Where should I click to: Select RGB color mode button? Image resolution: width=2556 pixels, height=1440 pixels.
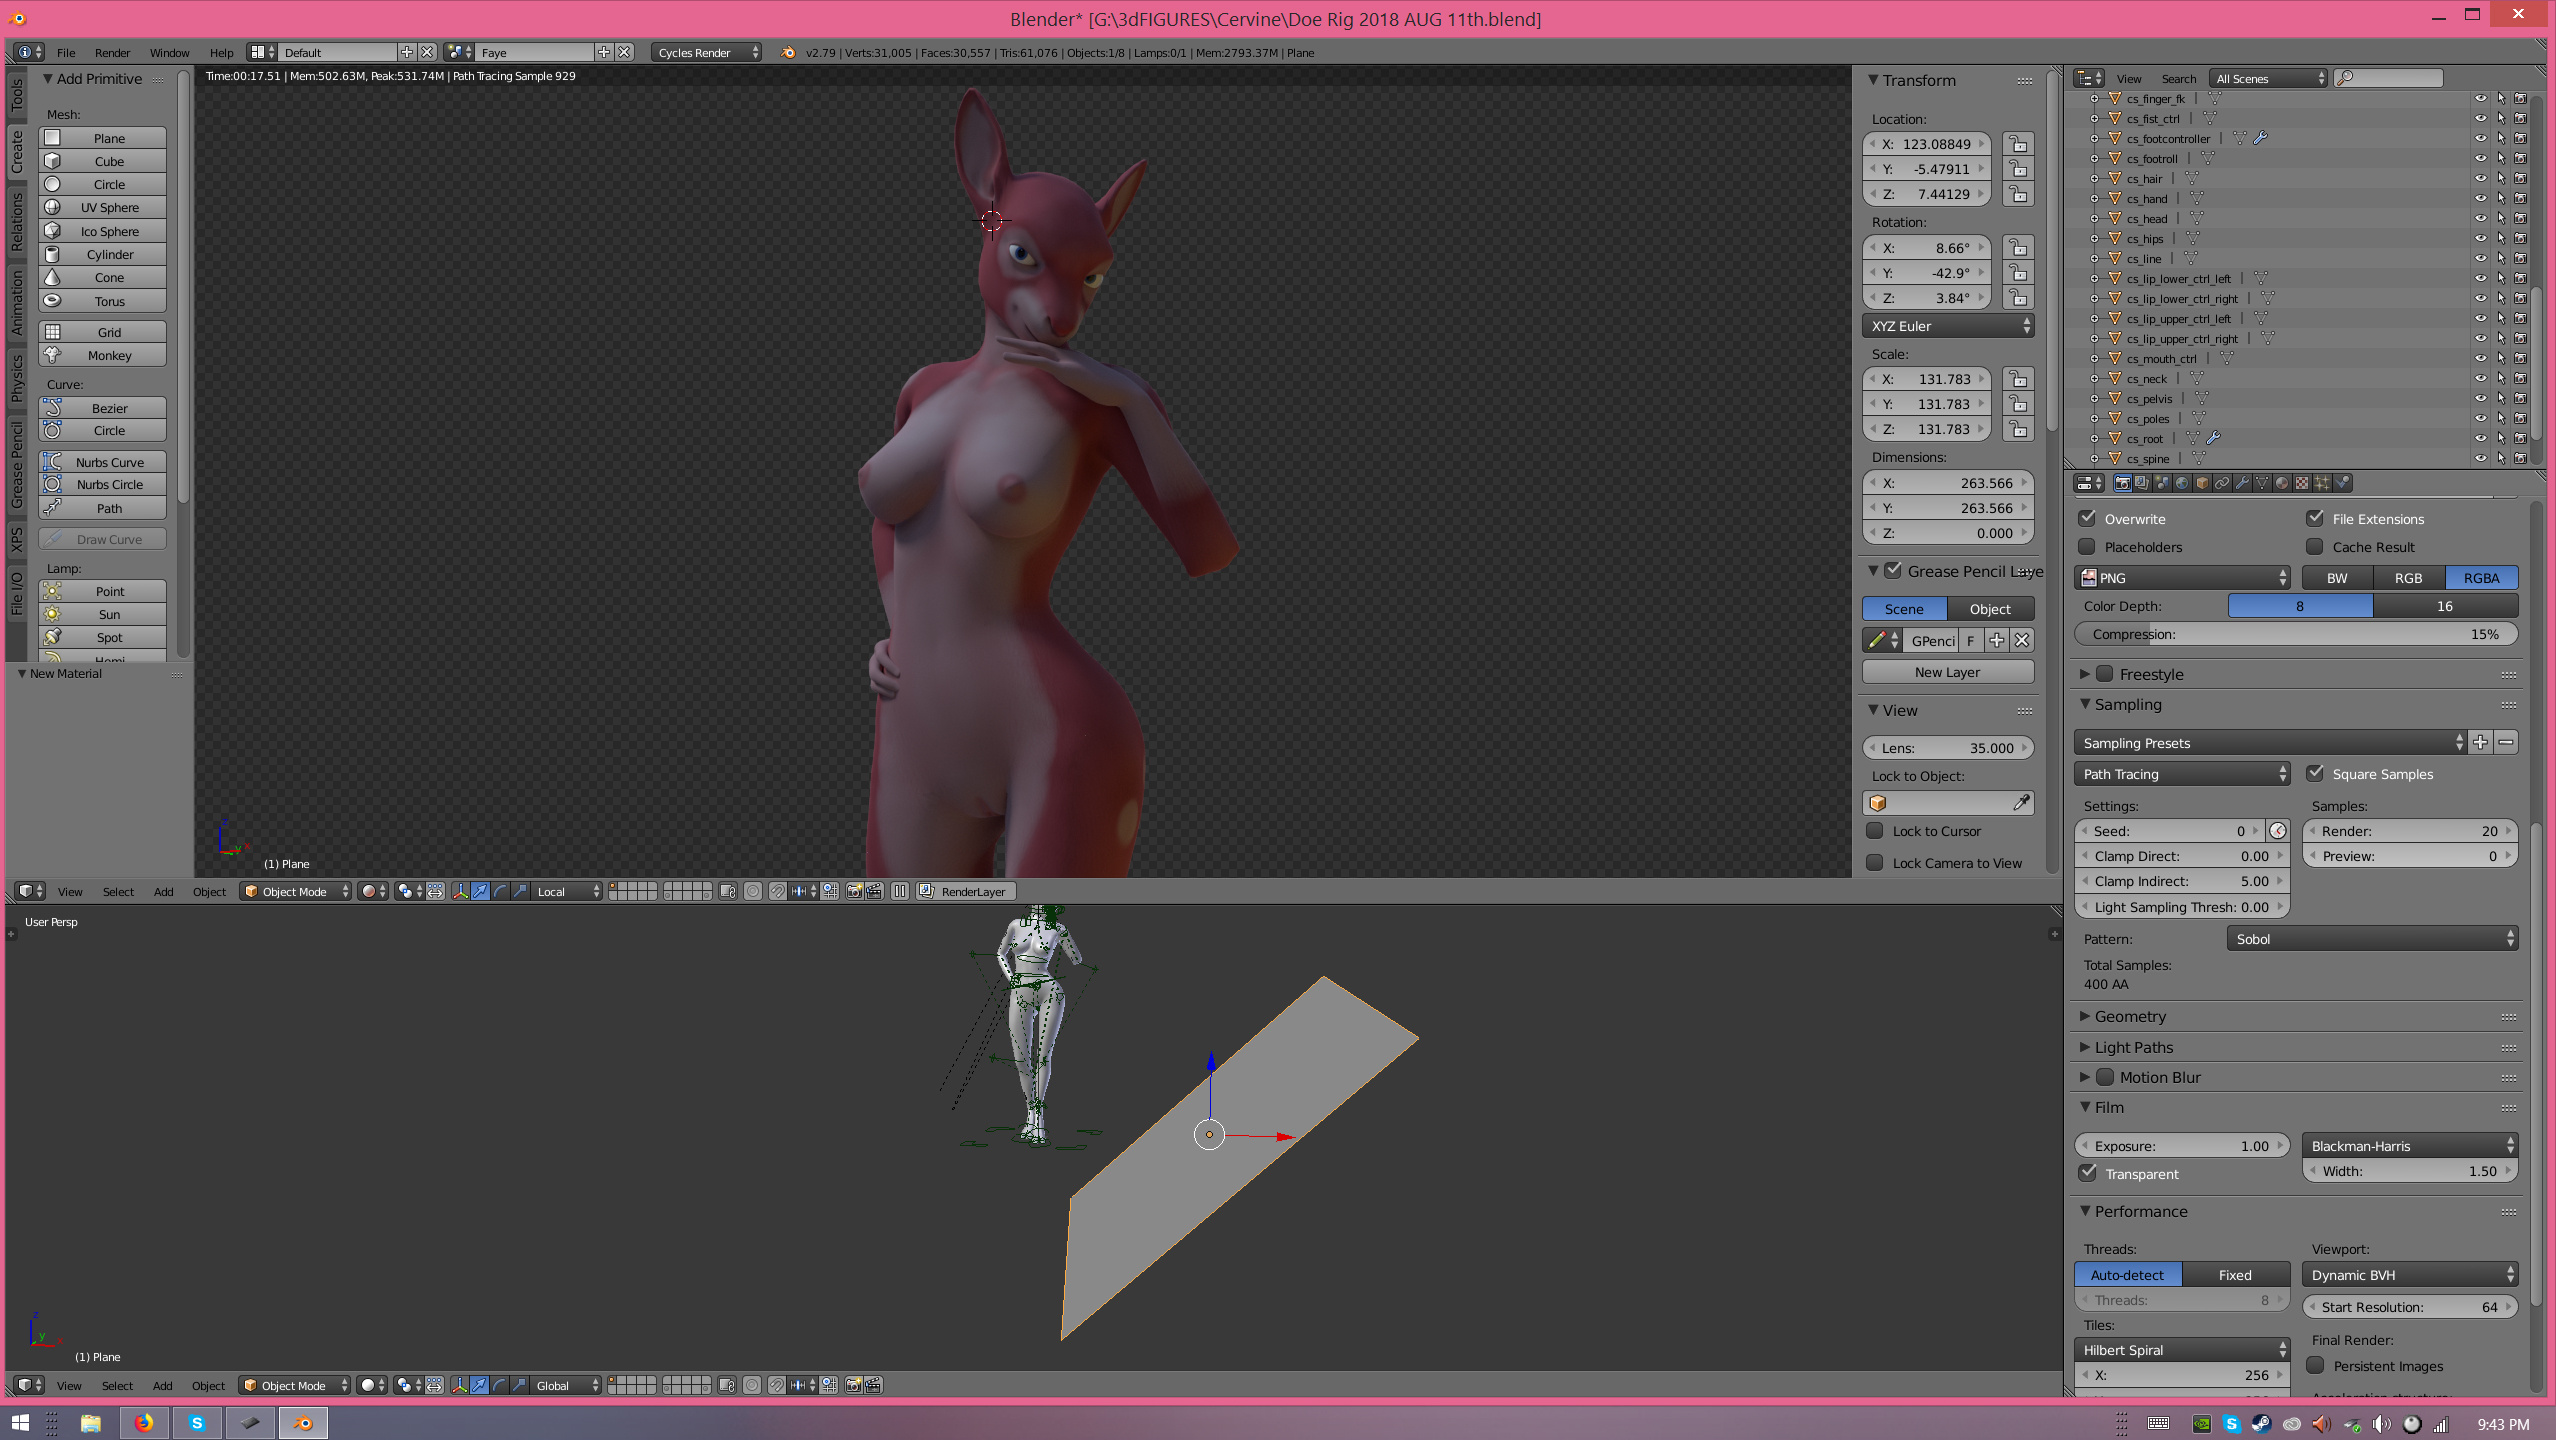point(2408,578)
